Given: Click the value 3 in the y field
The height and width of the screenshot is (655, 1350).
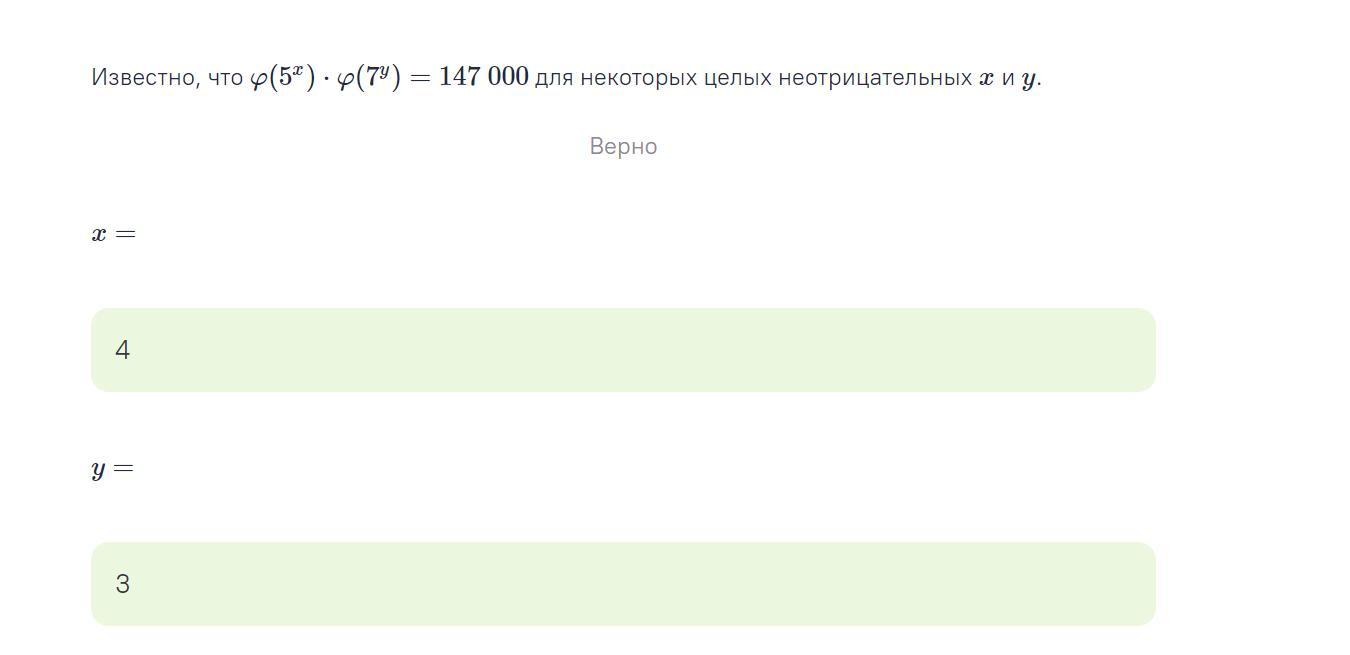Looking at the screenshot, I should click(123, 585).
